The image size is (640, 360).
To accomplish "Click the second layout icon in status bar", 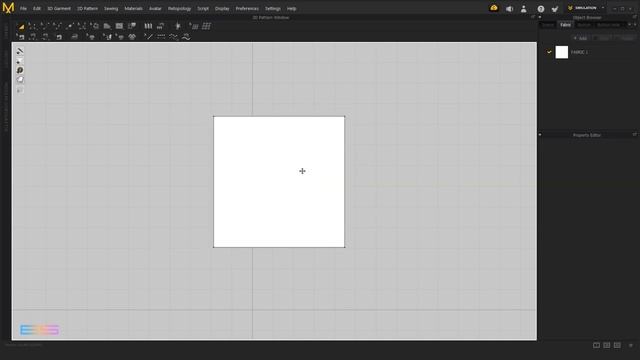I will click(607, 345).
